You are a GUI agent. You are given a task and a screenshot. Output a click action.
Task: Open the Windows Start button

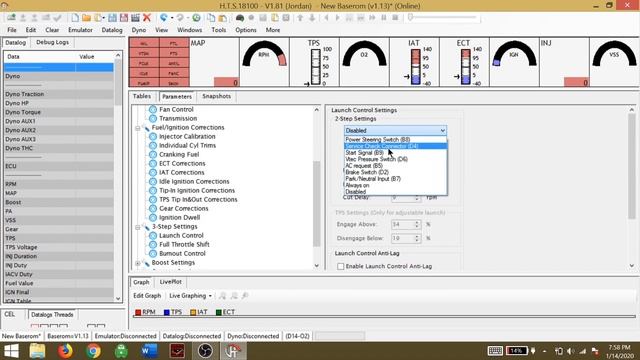11,351
